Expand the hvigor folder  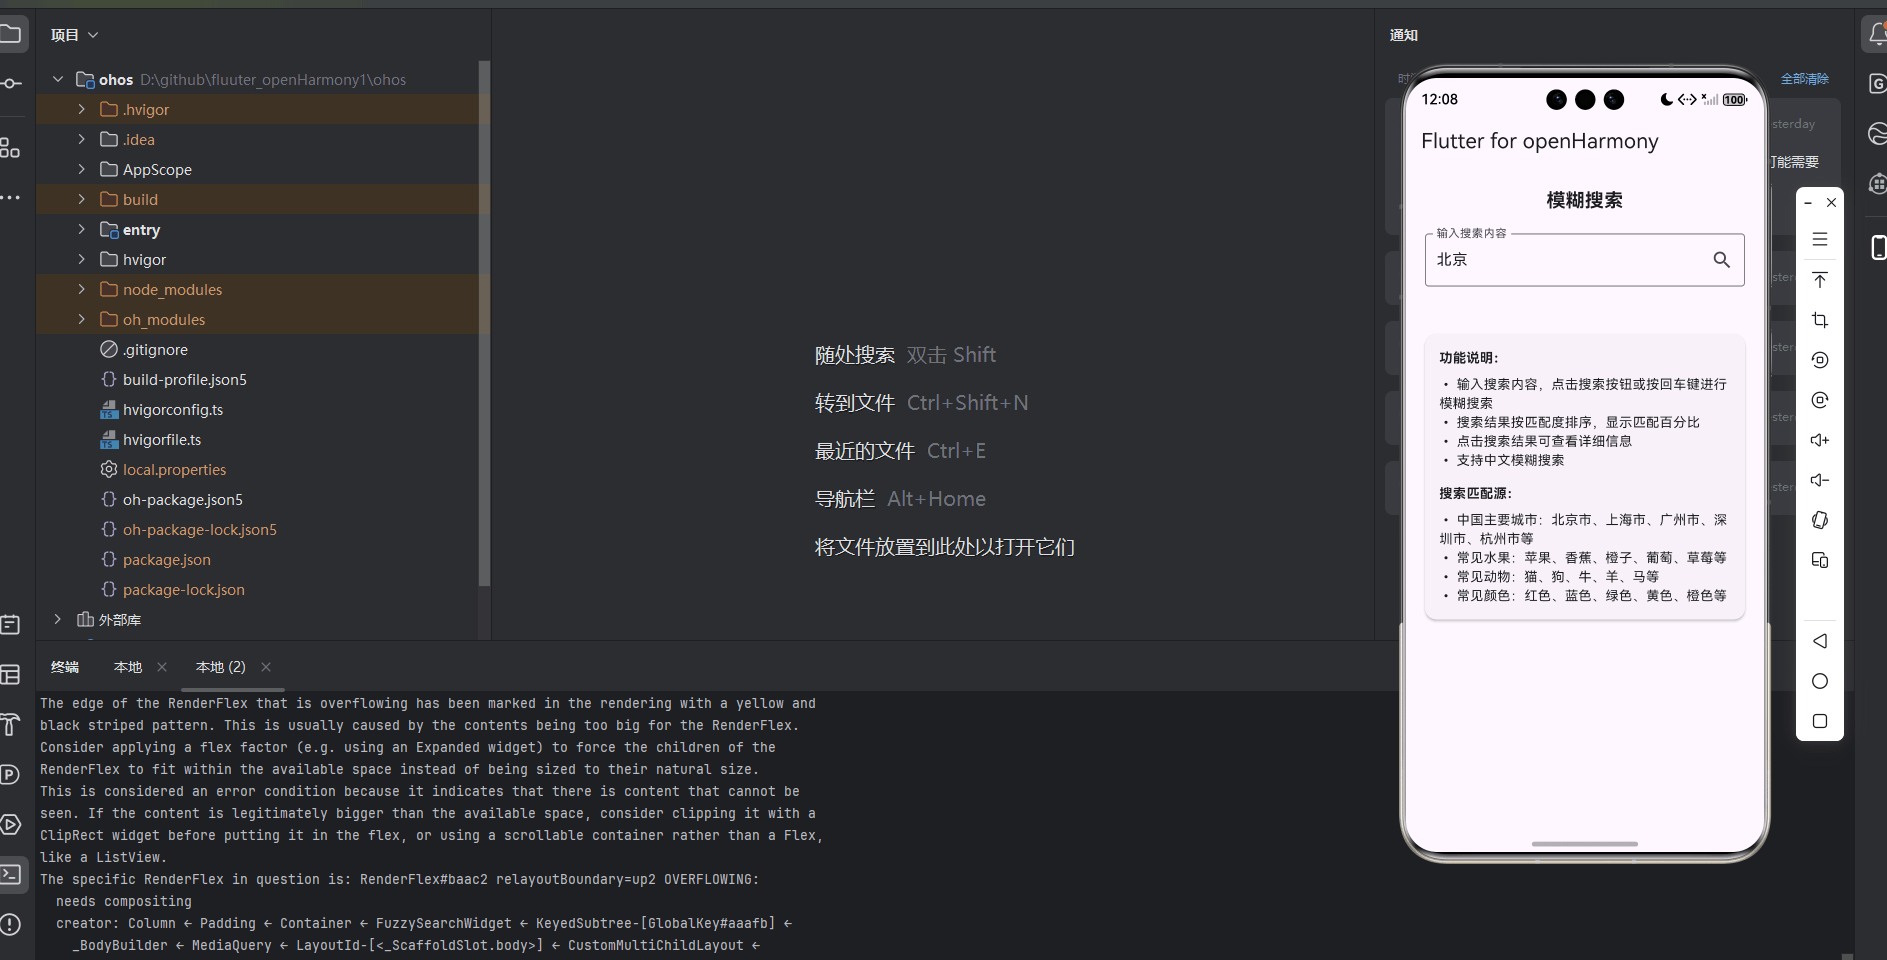[x=82, y=259]
